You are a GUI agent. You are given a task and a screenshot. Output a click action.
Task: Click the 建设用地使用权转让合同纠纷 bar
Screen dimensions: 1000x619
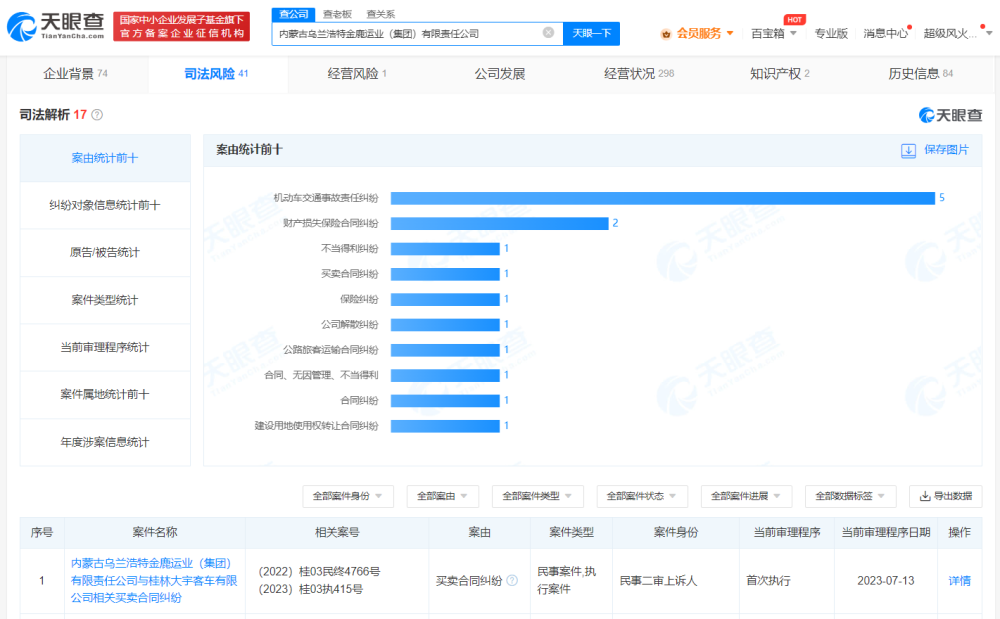point(445,426)
